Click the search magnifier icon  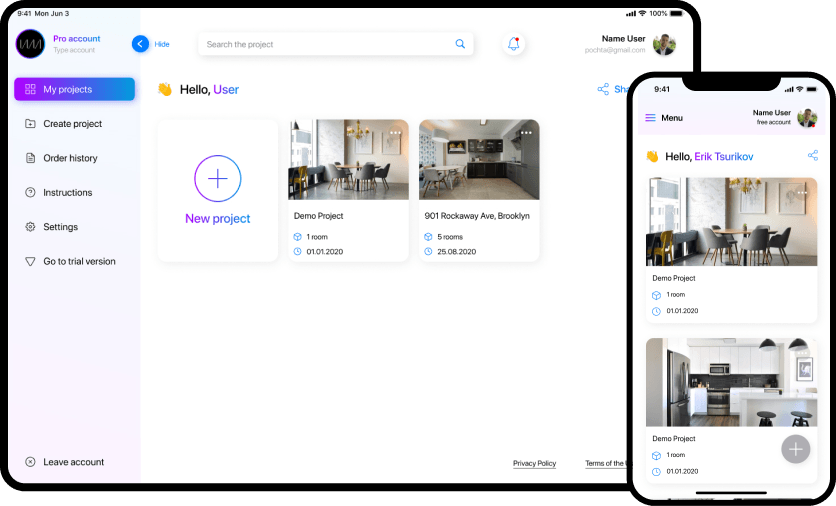(x=460, y=44)
